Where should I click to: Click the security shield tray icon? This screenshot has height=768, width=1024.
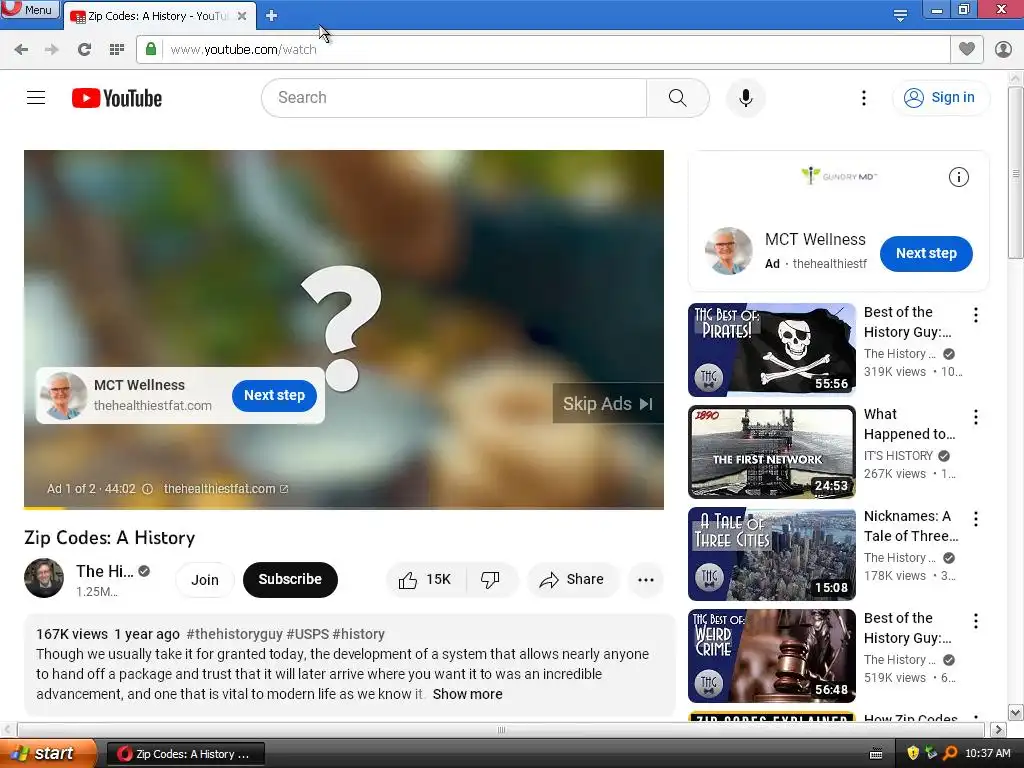tap(913, 753)
